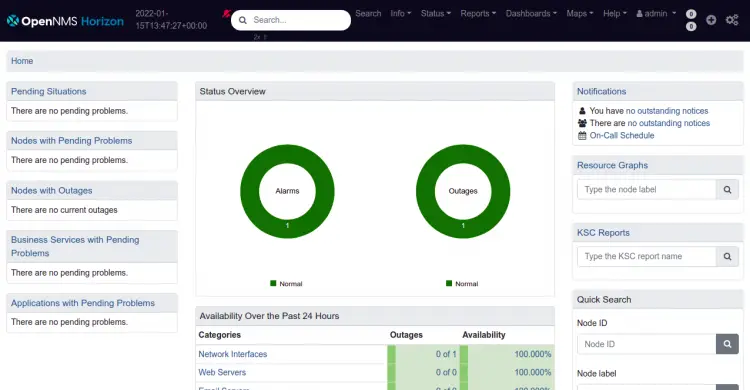Click the Resource Graphs search magnifier button

pos(727,189)
